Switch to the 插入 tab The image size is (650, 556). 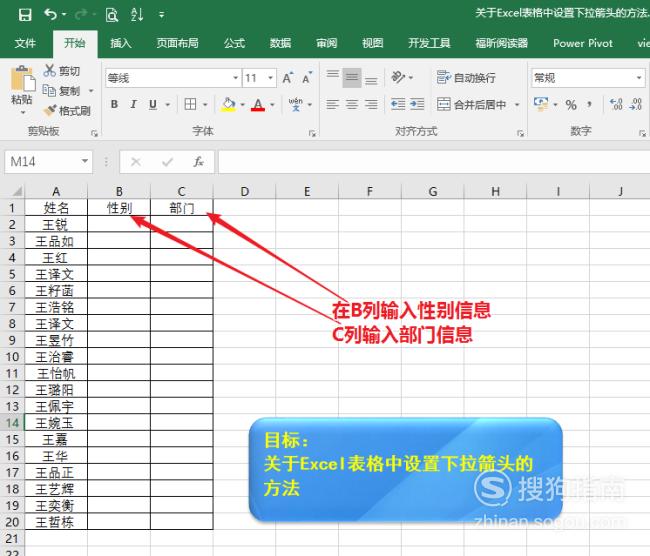pos(121,43)
